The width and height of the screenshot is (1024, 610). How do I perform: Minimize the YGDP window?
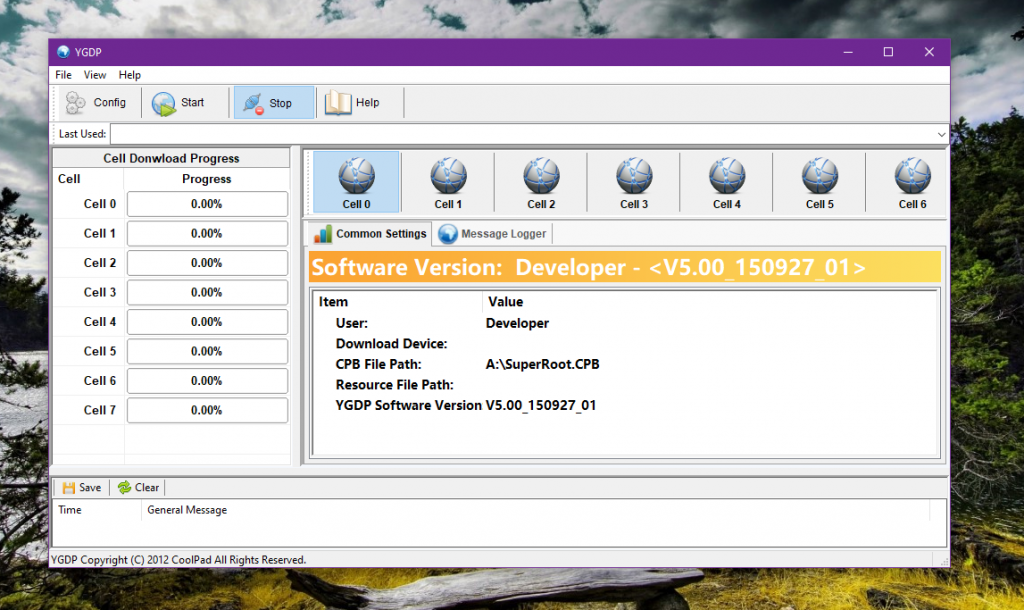(848, 52)
